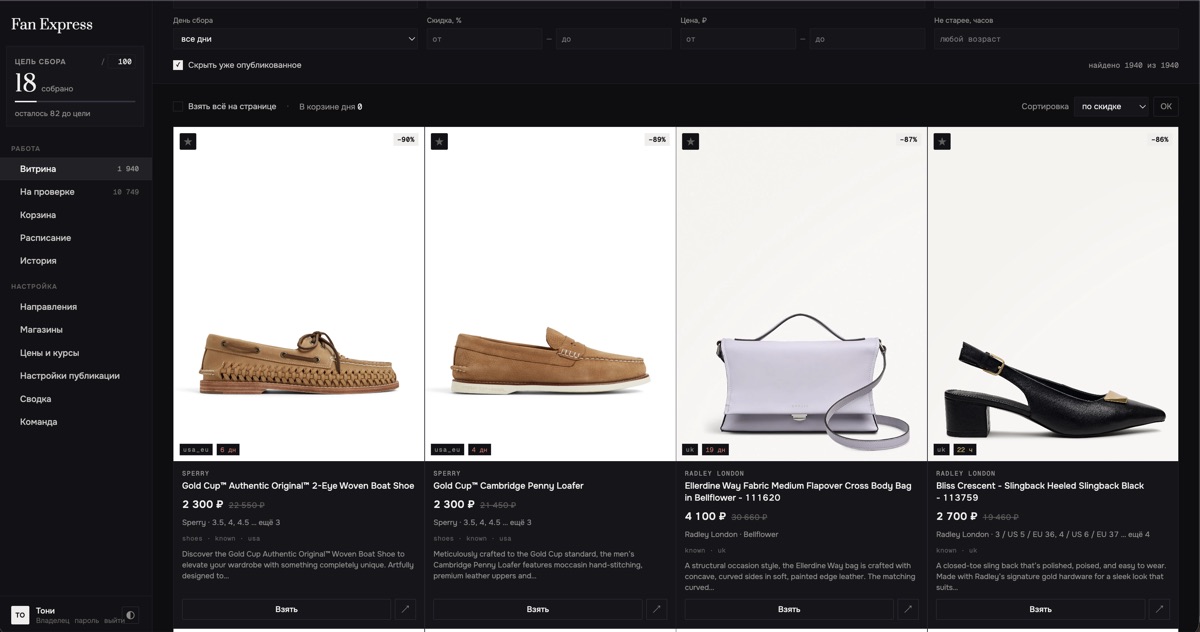Click Взять for Ellerdine Way bag

789,609
